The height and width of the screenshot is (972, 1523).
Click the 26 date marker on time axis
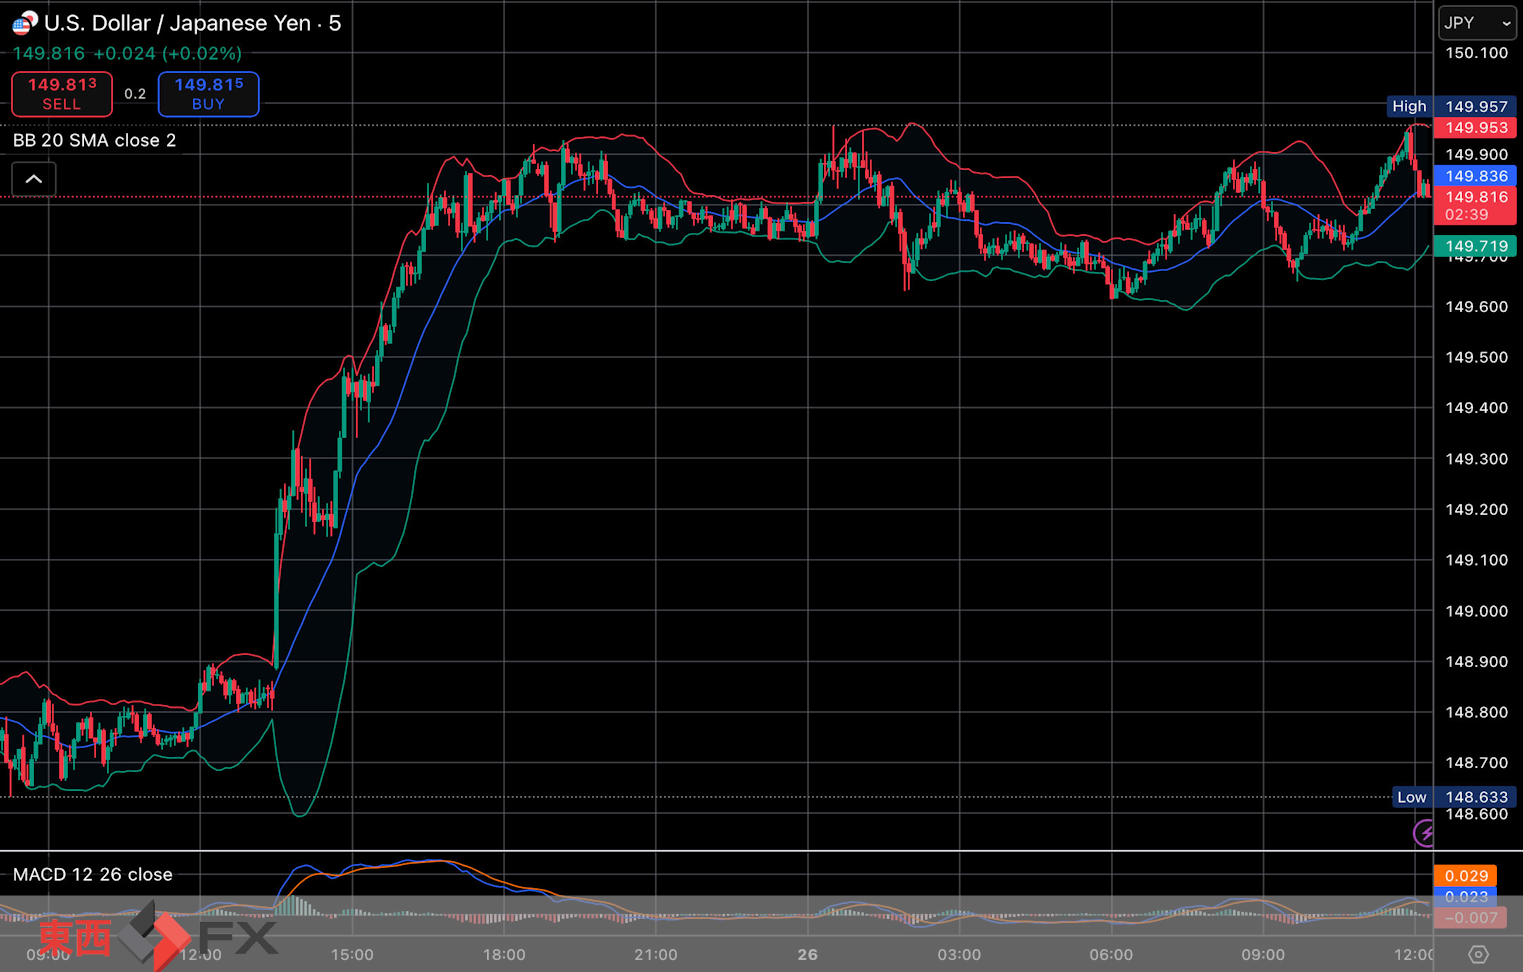807,954
